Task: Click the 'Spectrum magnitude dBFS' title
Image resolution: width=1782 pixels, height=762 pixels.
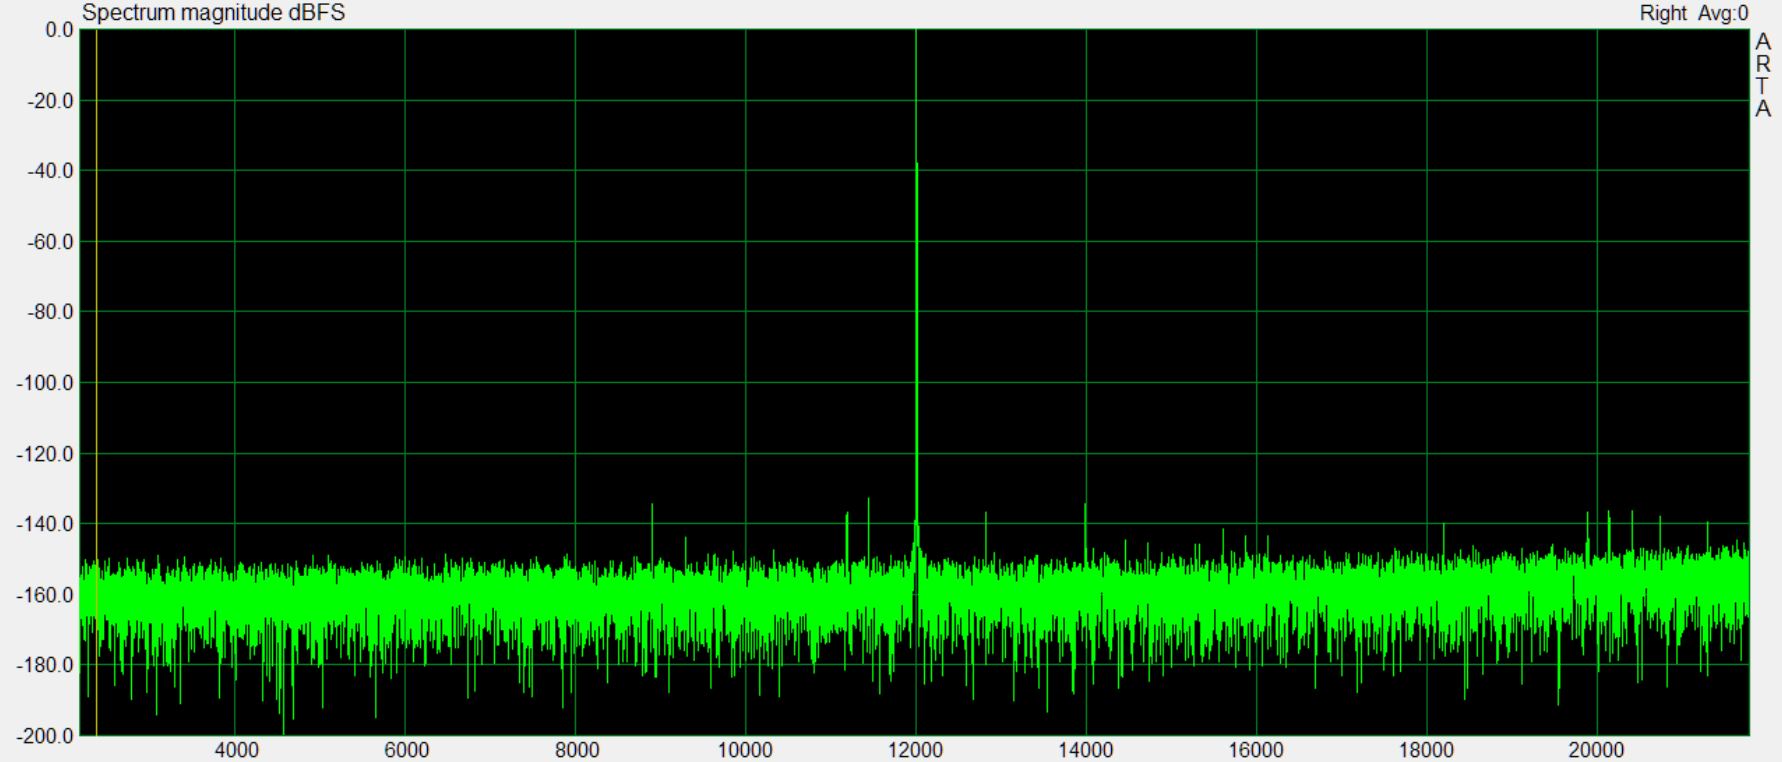Action: click(213, 13)
